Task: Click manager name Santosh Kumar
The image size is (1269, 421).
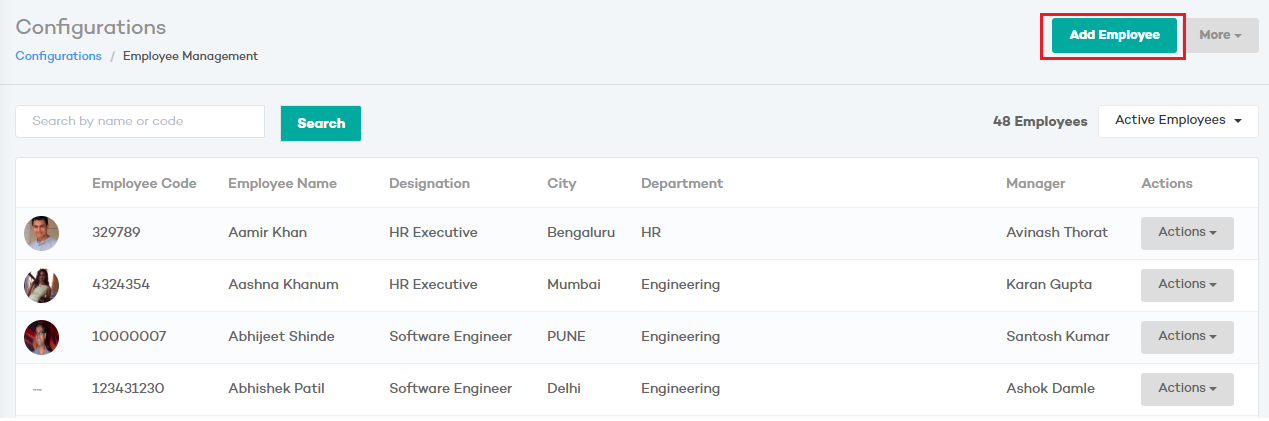Action: (x=1058, y=336)
